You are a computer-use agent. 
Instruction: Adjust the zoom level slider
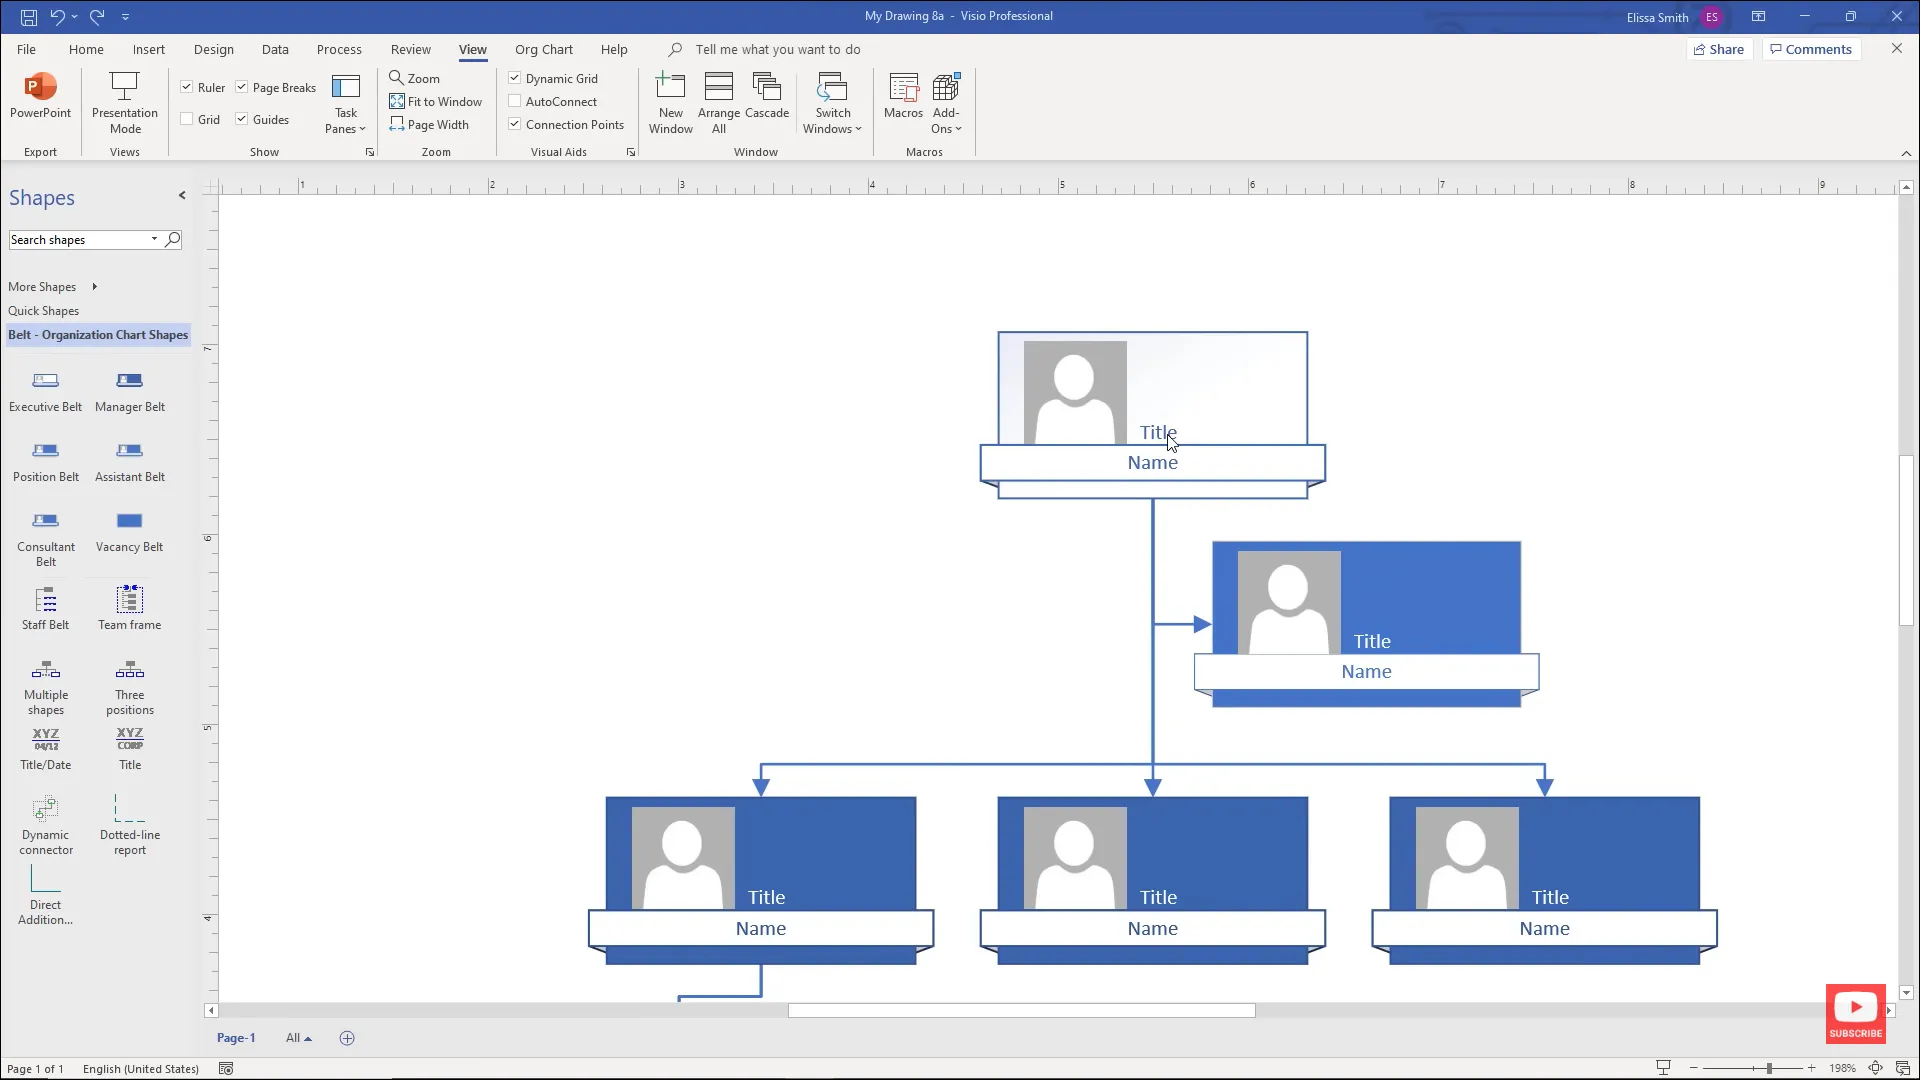point(1767,1068)
